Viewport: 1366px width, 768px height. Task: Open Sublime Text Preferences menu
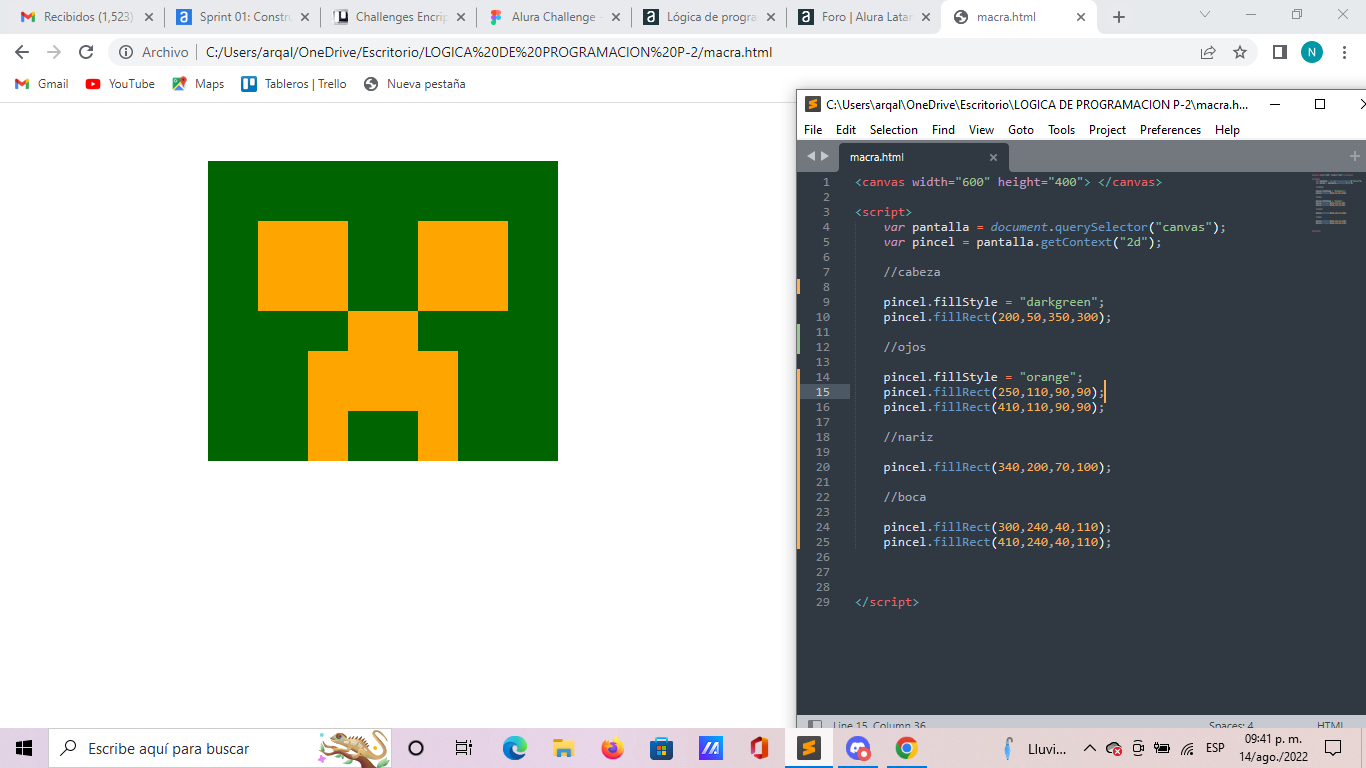click(x=1170, y=130)
